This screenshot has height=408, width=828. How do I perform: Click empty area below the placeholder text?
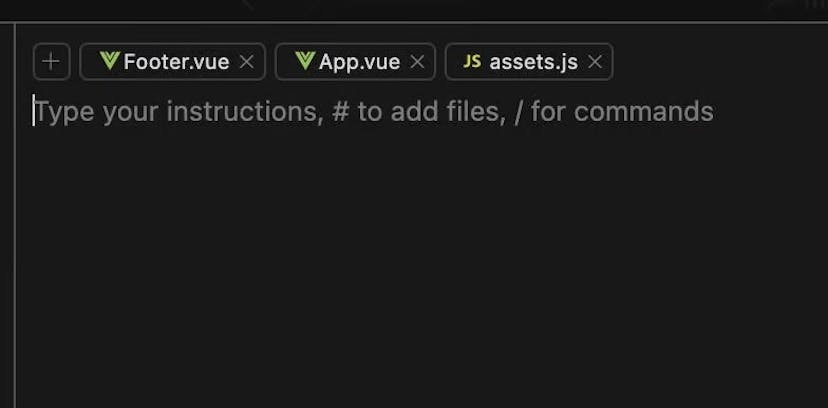point(400,220)
